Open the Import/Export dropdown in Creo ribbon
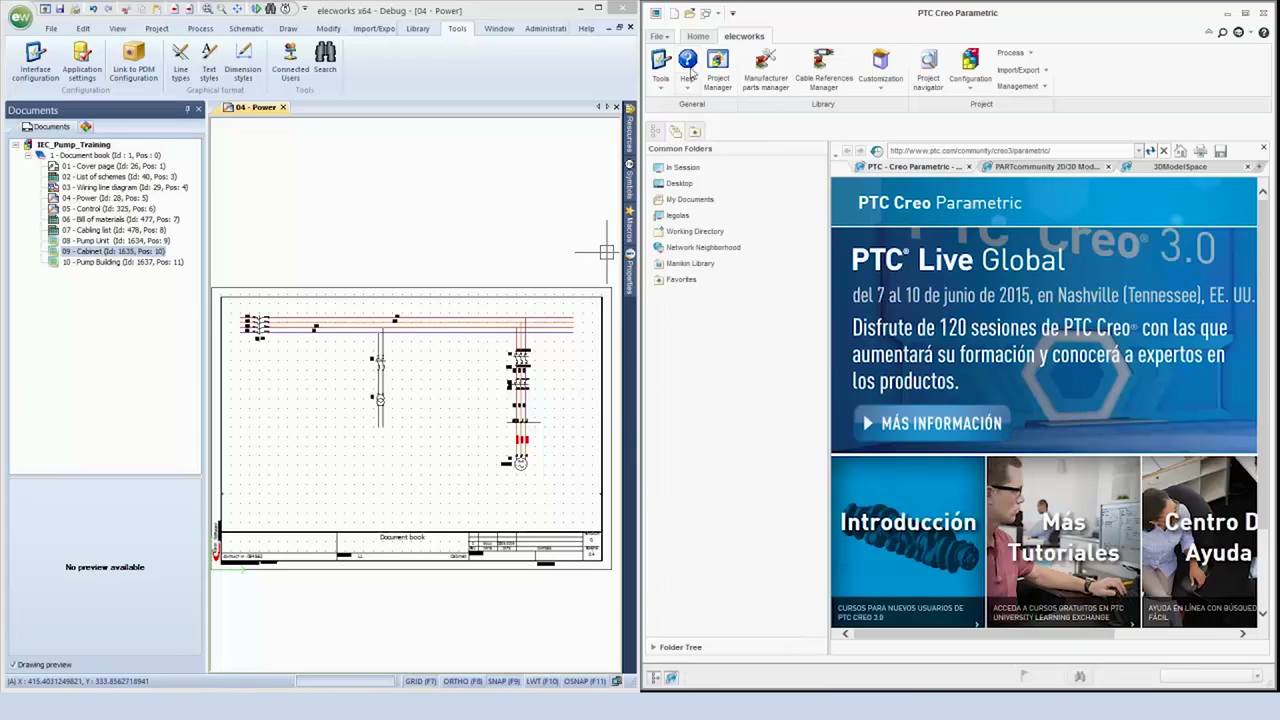Screen dimensions: 1280x720 point(1022,70)
